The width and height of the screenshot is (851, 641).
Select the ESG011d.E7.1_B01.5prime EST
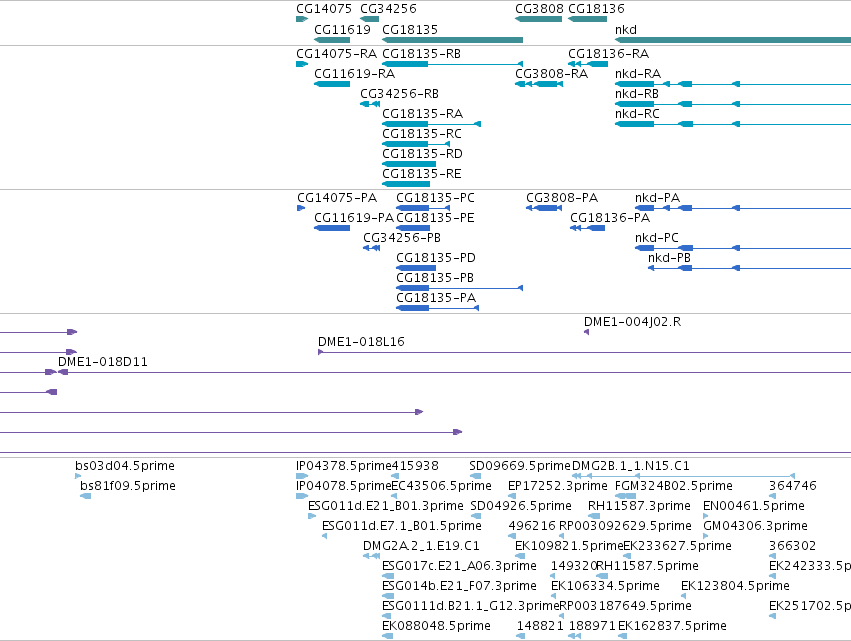point(325,536)
